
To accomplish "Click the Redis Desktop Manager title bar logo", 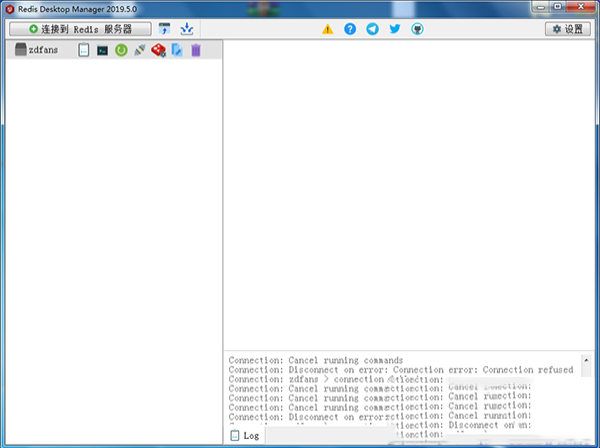I will coord(10,9).
